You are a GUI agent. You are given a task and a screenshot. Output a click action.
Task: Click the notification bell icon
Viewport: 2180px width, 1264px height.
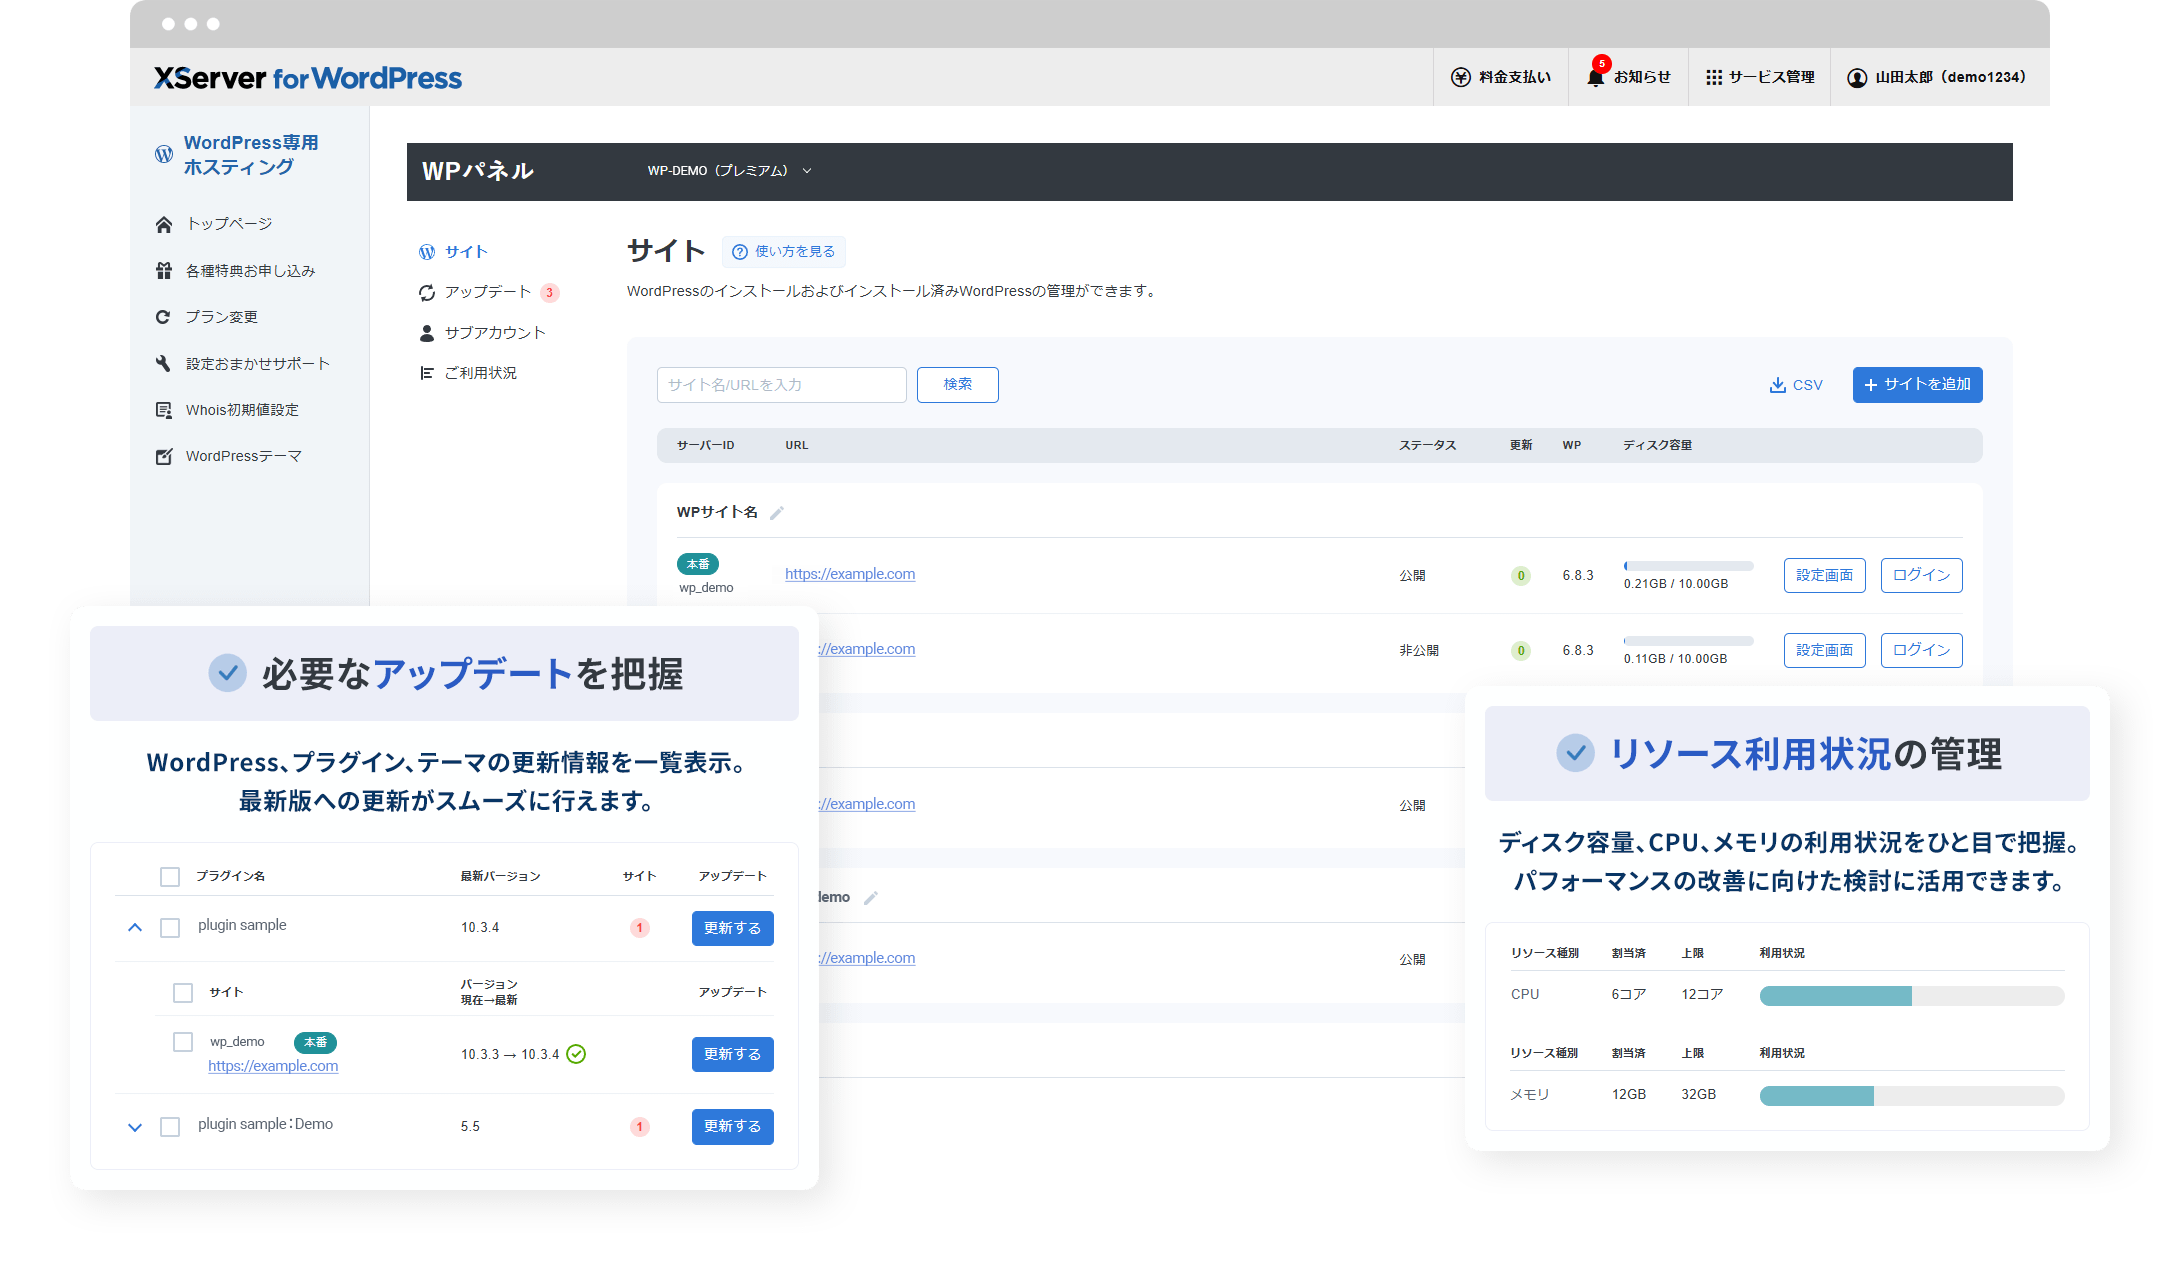[x=1595, y=77]
